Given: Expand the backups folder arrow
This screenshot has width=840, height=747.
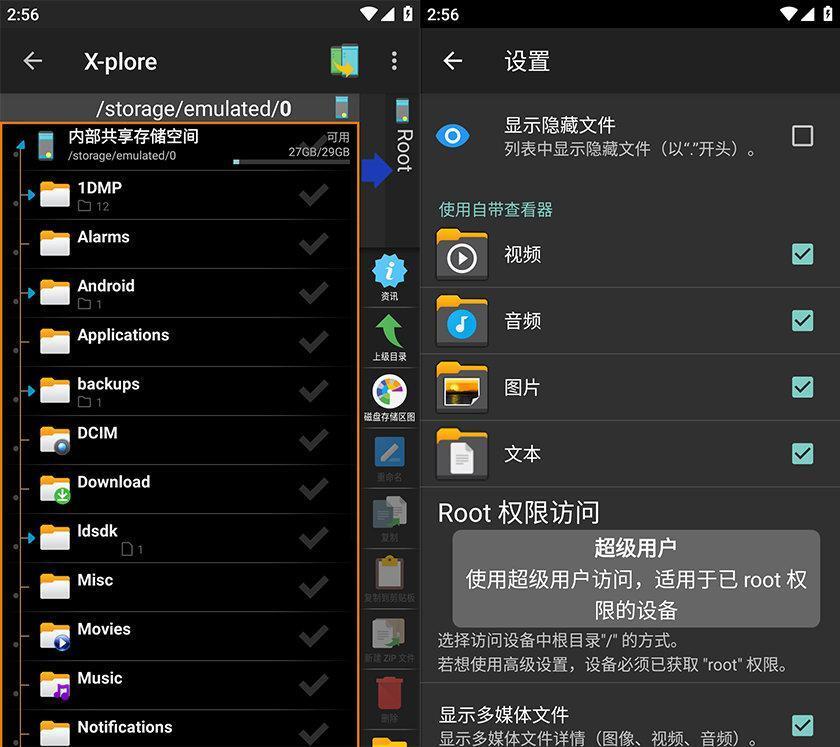Looking at the screenshot, I should 30,391.
